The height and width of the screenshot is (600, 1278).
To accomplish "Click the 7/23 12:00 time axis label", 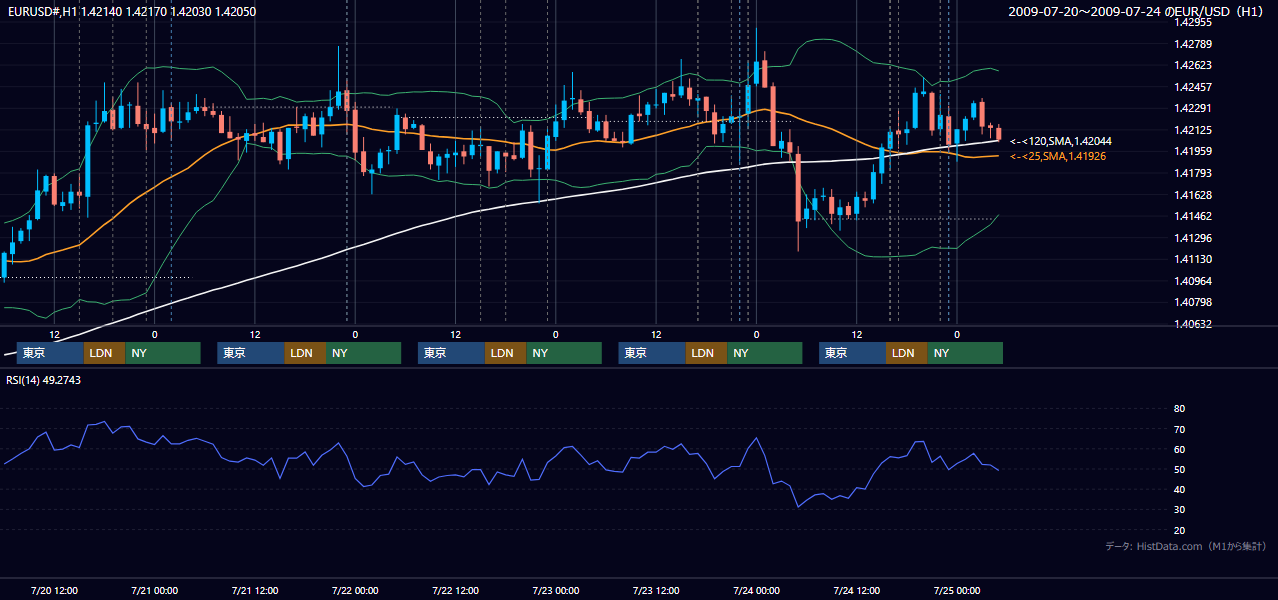I will (656, 590).
